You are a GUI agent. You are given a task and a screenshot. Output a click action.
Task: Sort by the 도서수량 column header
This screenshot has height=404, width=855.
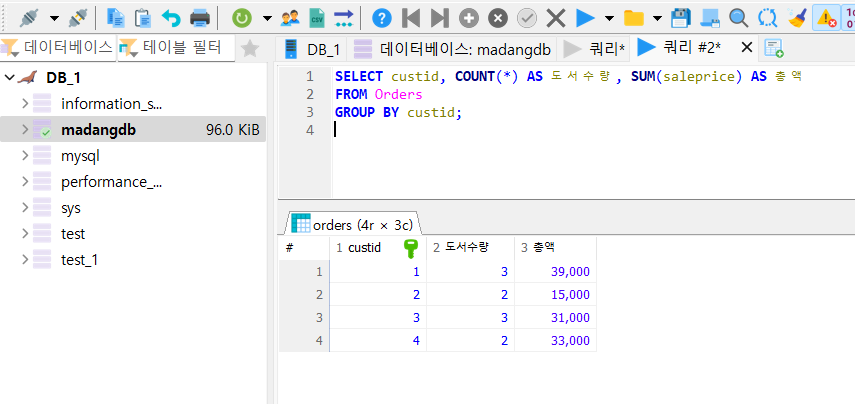(470, 248)
